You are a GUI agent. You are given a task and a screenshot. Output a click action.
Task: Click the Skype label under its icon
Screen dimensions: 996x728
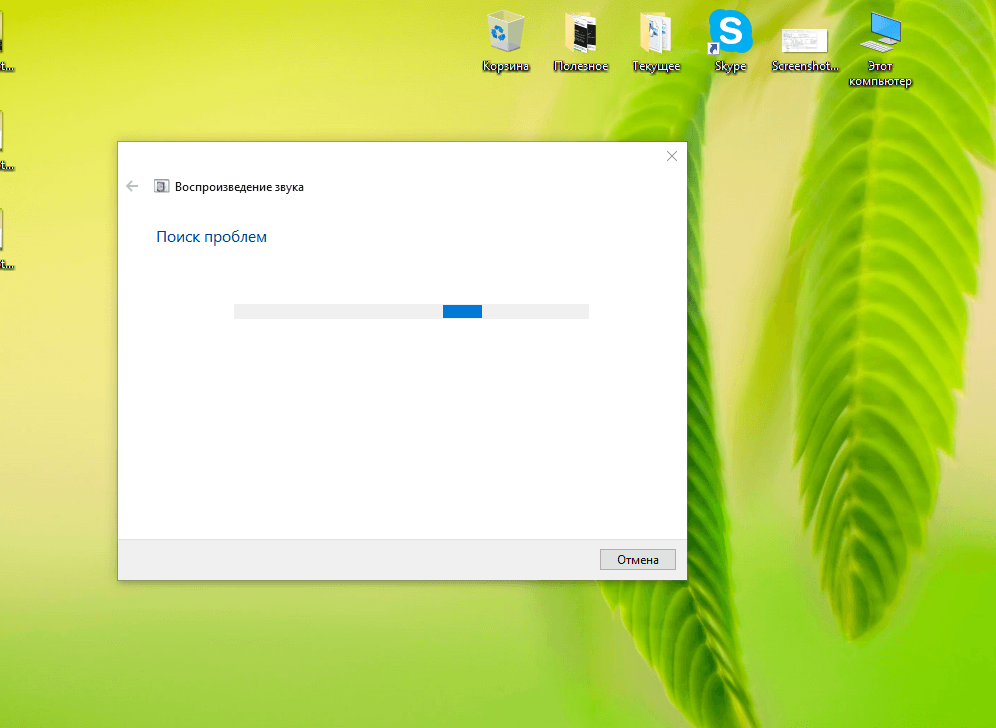coord(730,66)
